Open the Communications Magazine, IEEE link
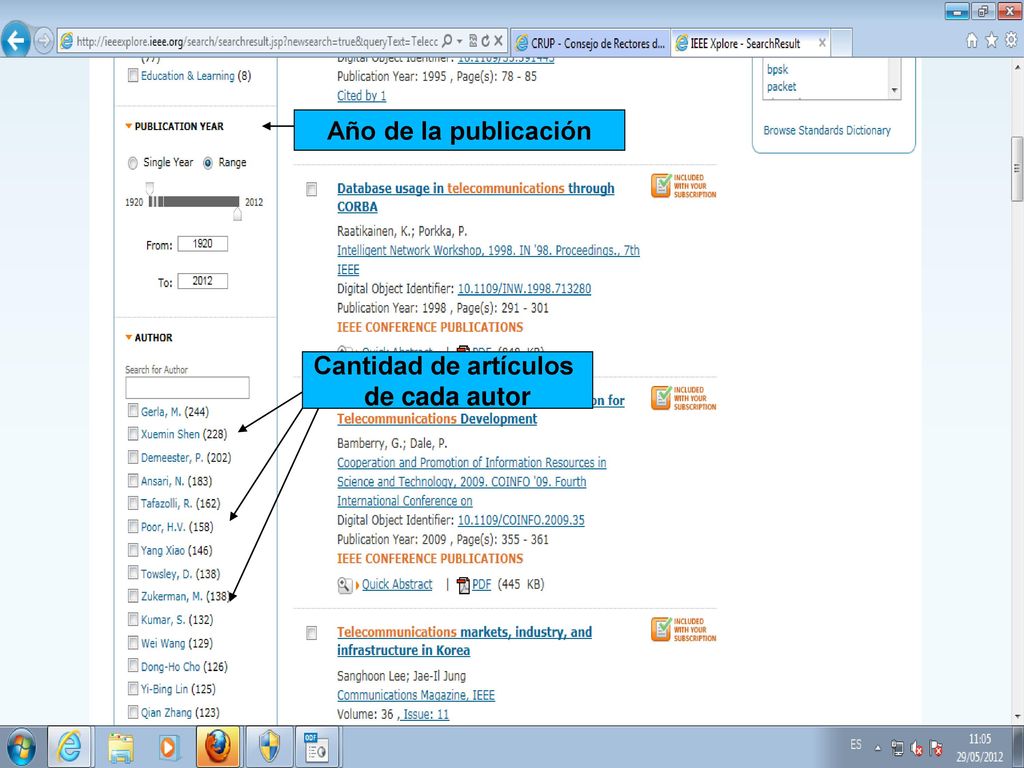 (x=416, y=696)
